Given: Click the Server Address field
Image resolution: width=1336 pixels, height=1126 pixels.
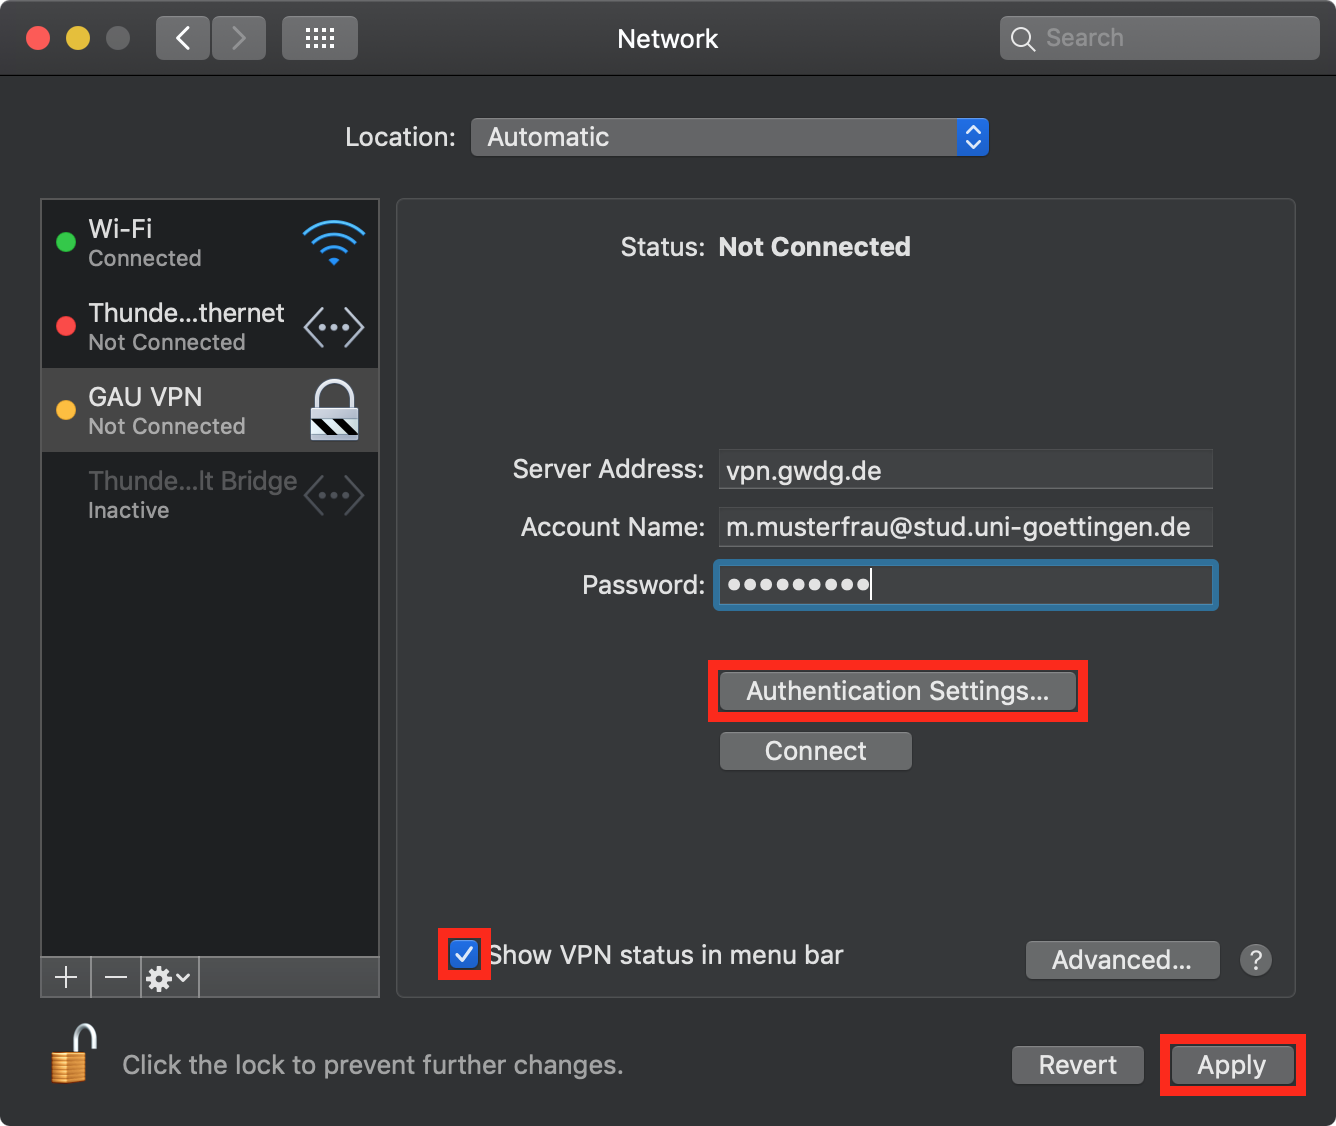Looking at the screenshot, I should point(966,469).
